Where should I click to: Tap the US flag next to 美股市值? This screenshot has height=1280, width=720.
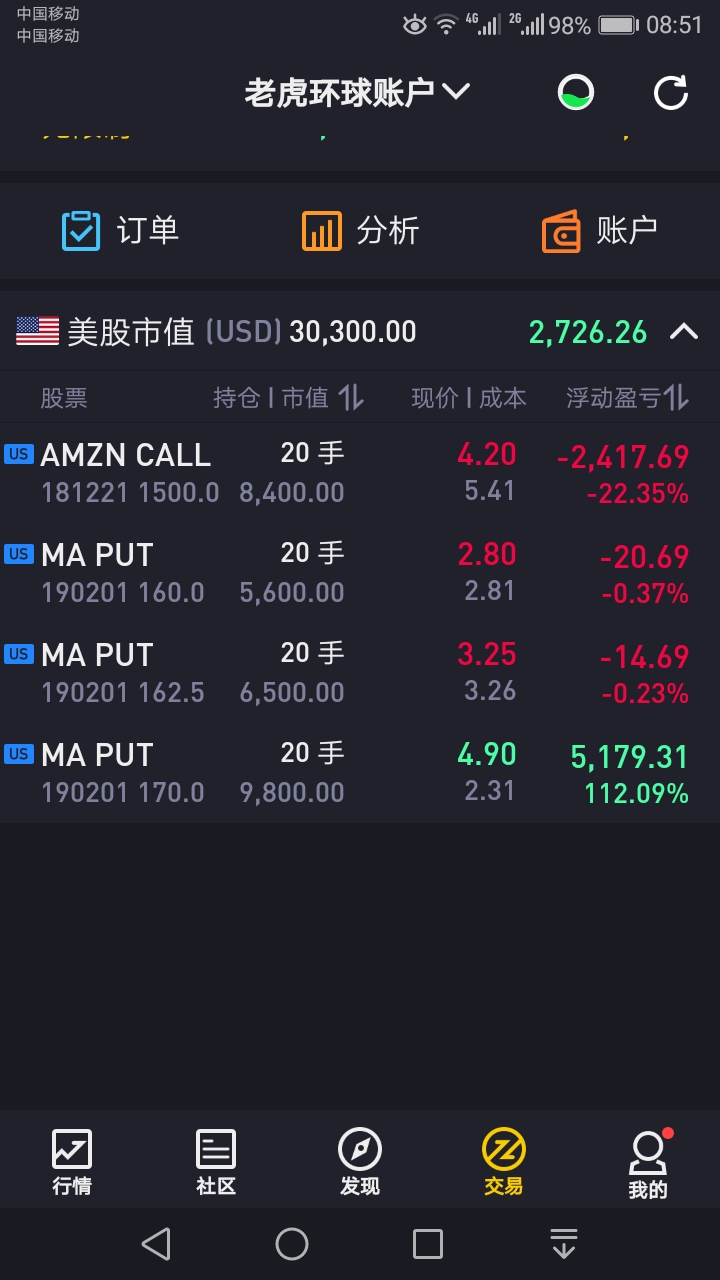(x=38, y=331)
